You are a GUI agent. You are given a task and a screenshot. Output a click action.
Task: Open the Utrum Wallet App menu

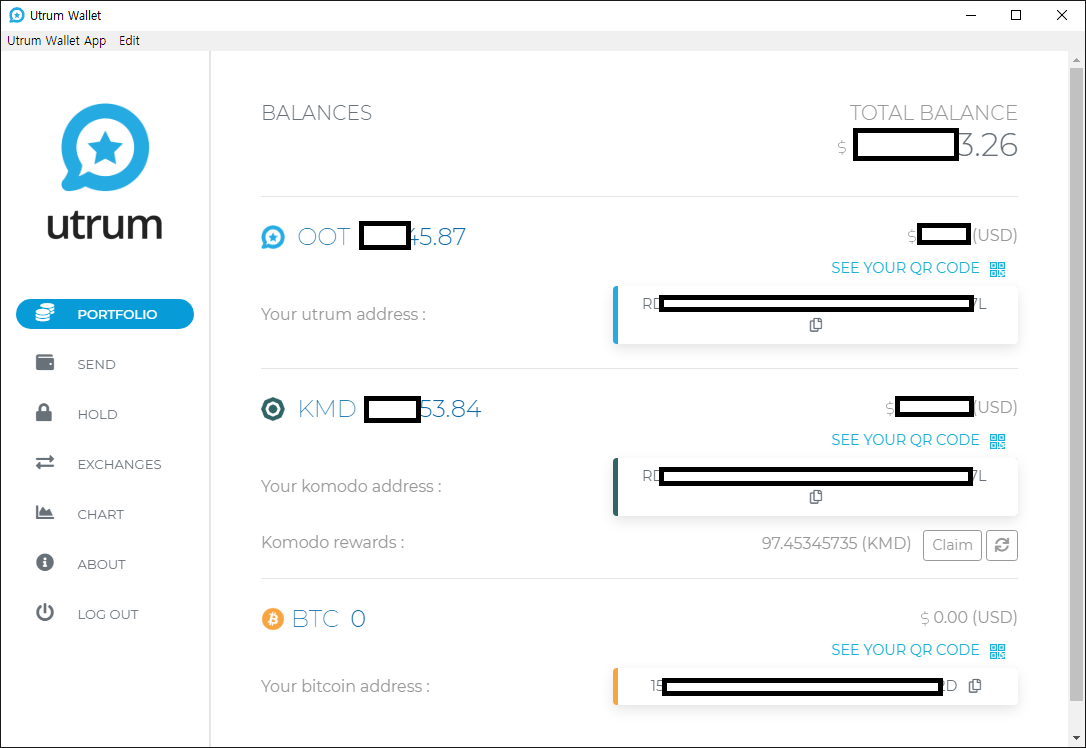tap(57, 40)
